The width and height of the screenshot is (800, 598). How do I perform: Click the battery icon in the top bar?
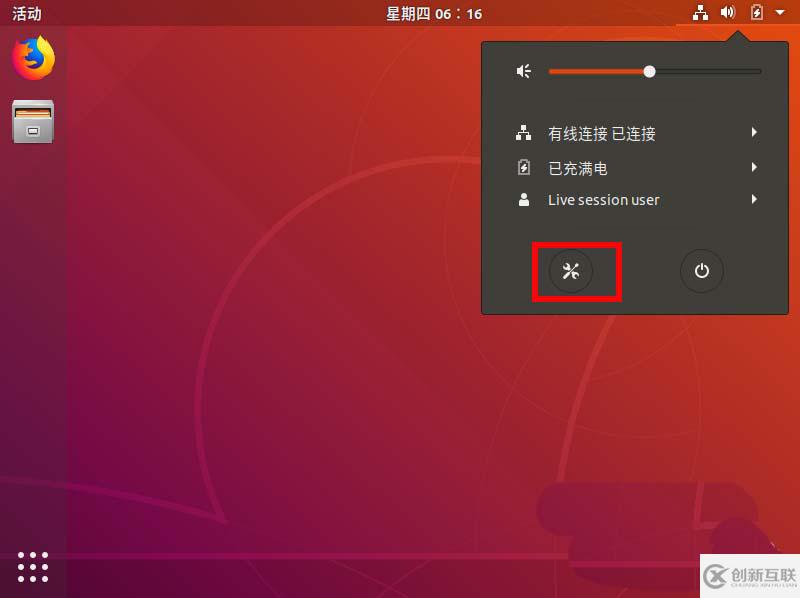pos(757,12)
